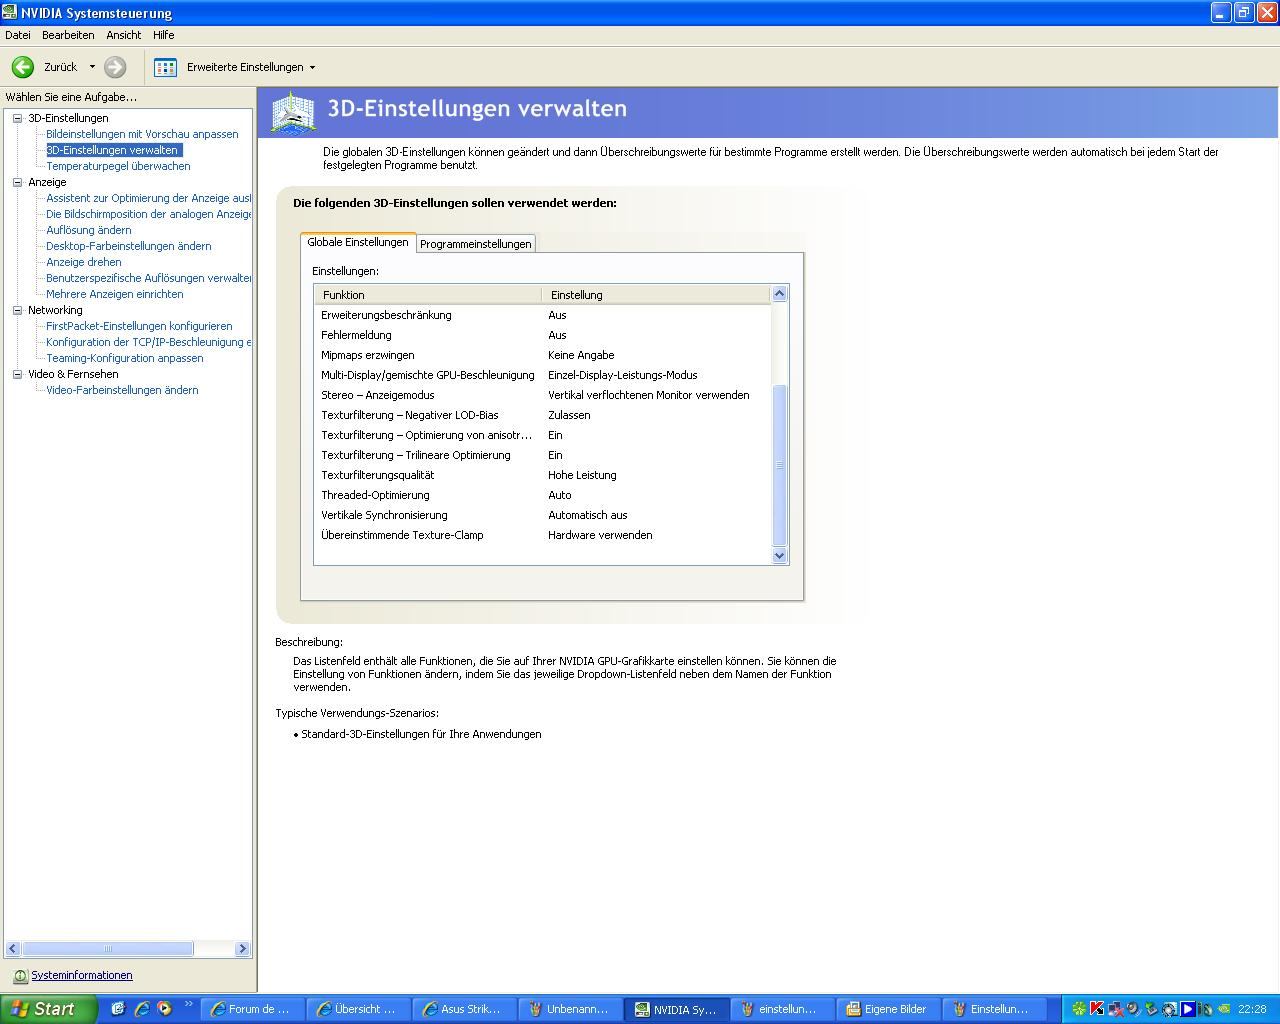Collapse the 3D-Einstellungen tree node
The image size is (1280, 1024).
17,118
